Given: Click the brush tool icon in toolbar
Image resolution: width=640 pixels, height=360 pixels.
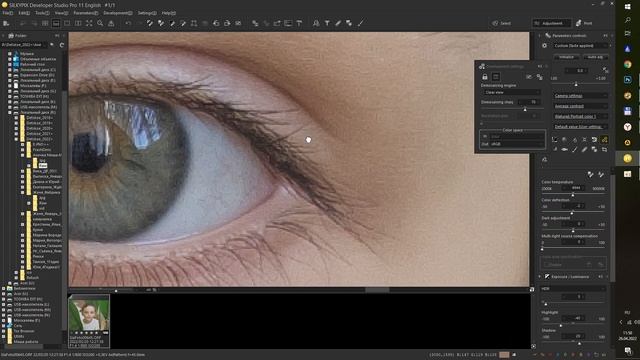Looking at the screenshot, I should tap(338, 23).
